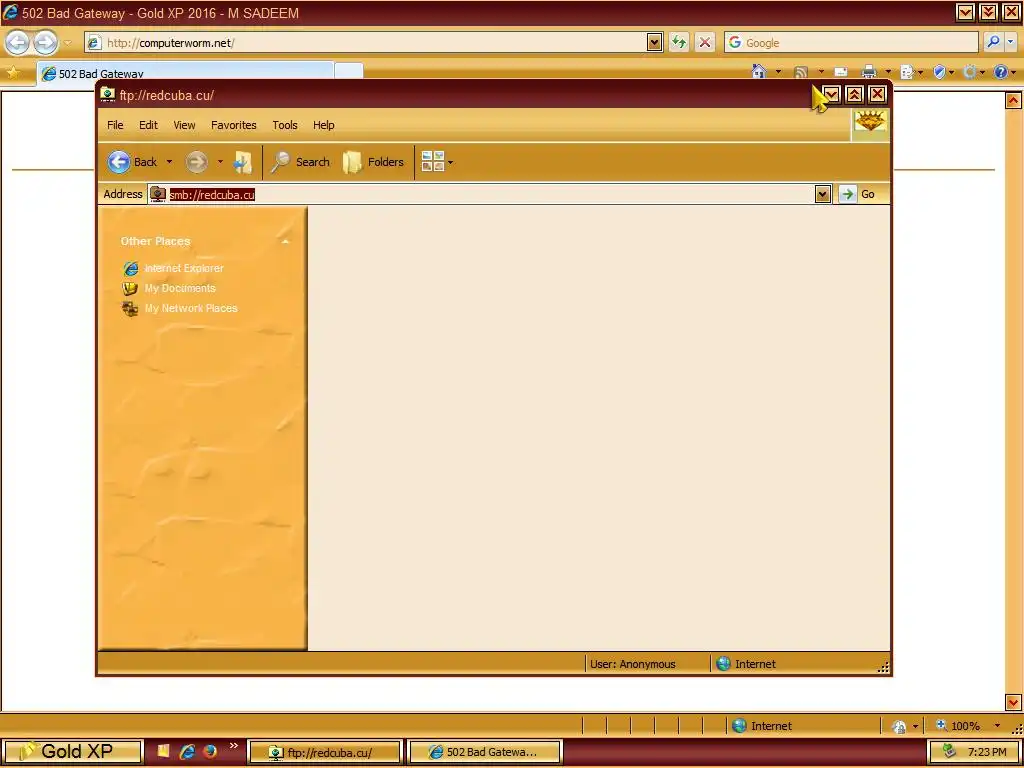This screenshot has height=768, width=1024.
Task: Go up one folder level in FTP window
Action: click(x=242, y=162)
